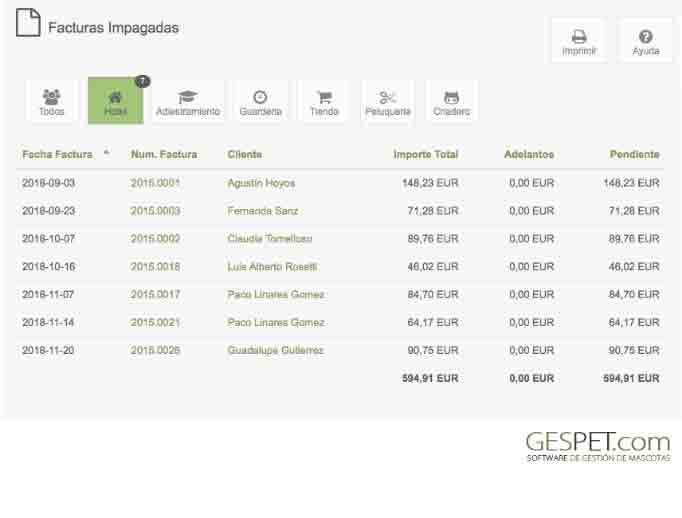Open invoice number 2015.0001
Viewport: 682px width, 518px height.
click(155, 183)
